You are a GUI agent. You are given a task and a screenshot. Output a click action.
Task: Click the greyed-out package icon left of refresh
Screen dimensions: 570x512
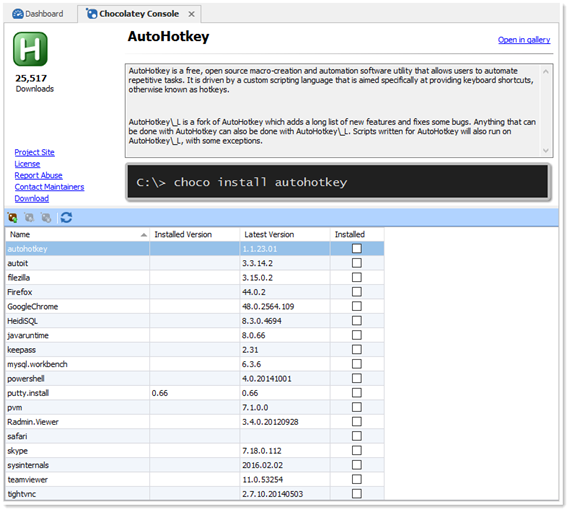tap(46, 218)
